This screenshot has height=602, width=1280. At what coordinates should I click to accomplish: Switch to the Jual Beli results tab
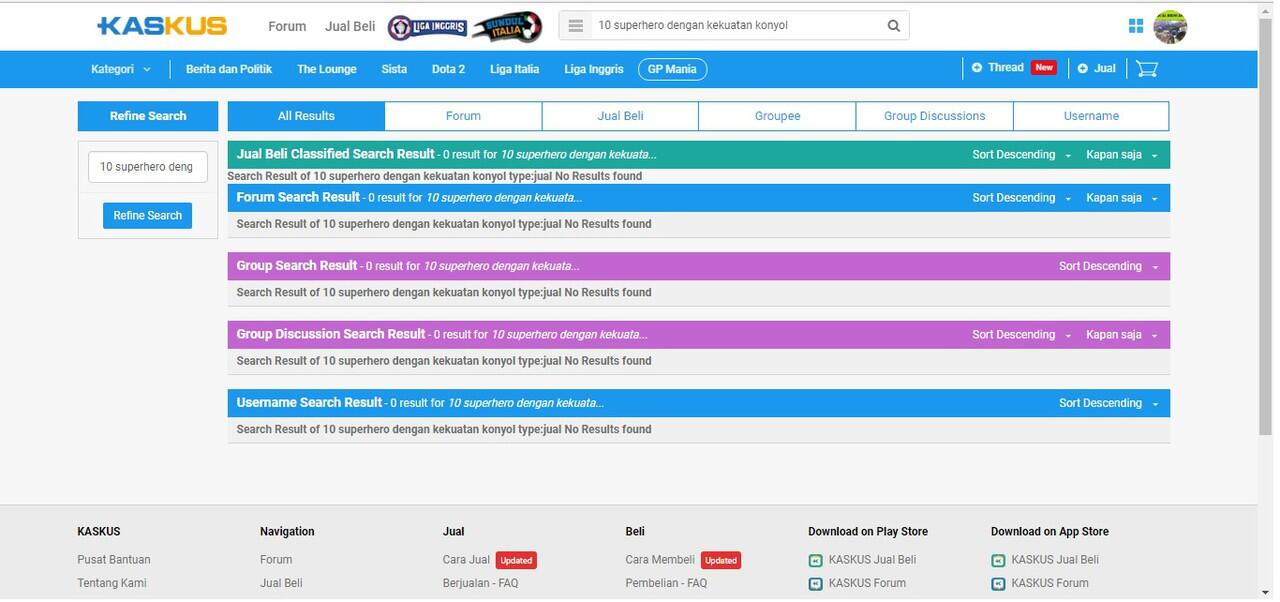tap(620, 116)
